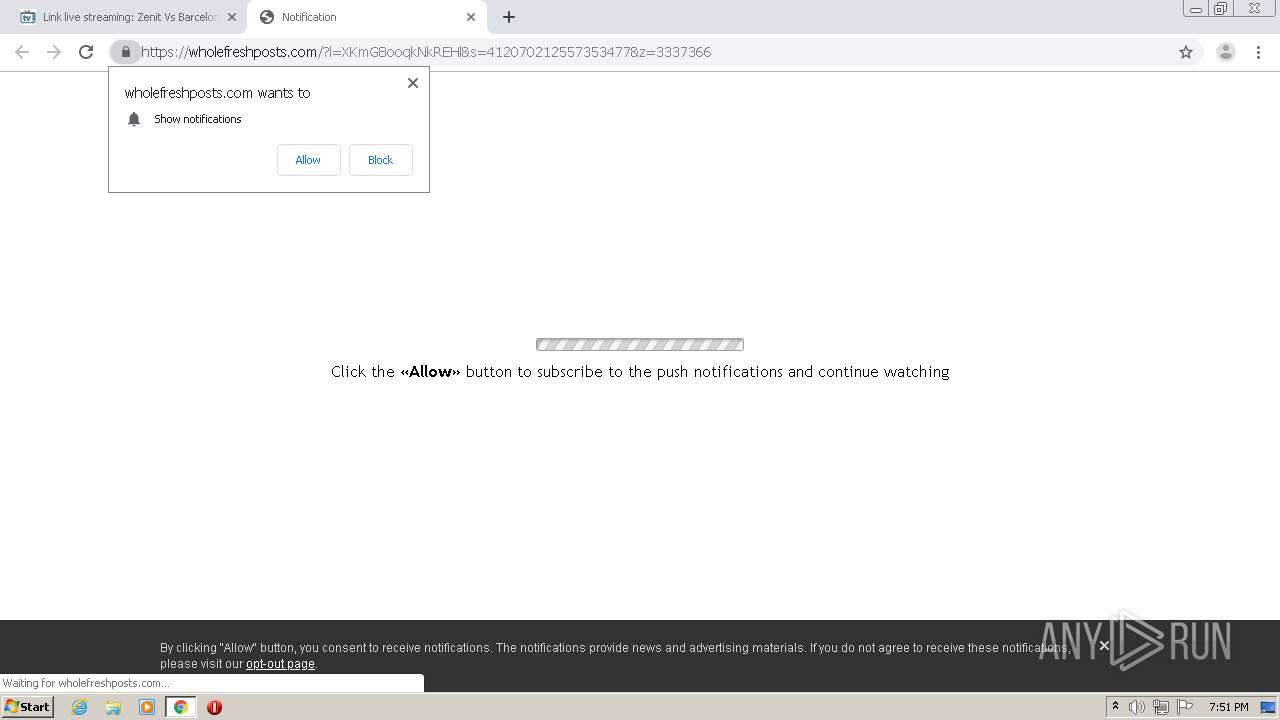The image size is (1280, 720).
Task: Click the striped loading progress bar
Action: pyautogui.click(x=640, y=345)
